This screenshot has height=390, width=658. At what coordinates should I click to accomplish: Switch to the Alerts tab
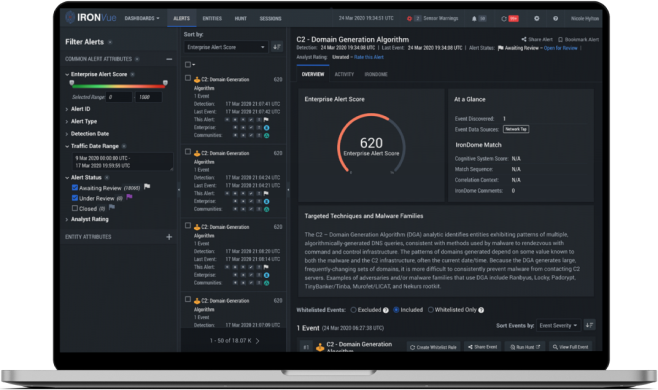pos(182,18)
